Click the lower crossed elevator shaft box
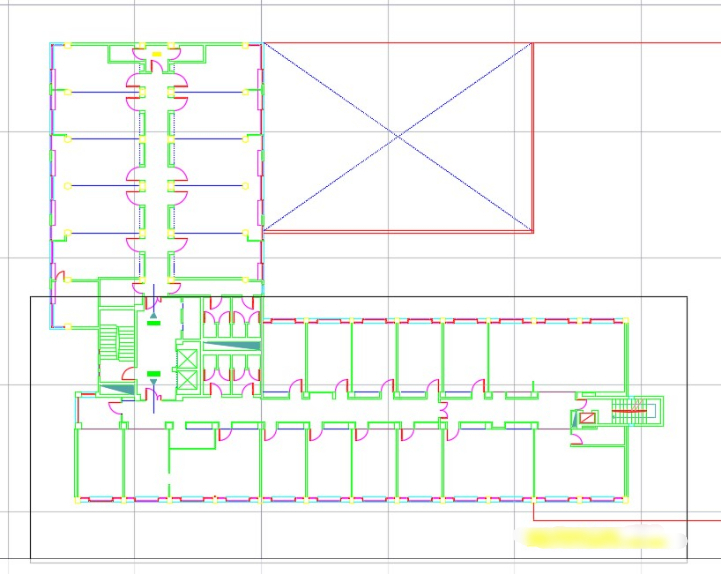Screen dimensions: 721x574 tap(187, 380)
